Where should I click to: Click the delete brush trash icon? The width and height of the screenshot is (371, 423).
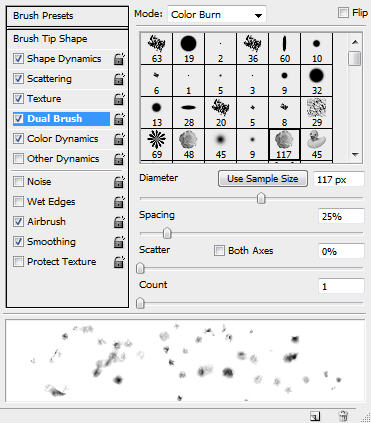point(343,416)
